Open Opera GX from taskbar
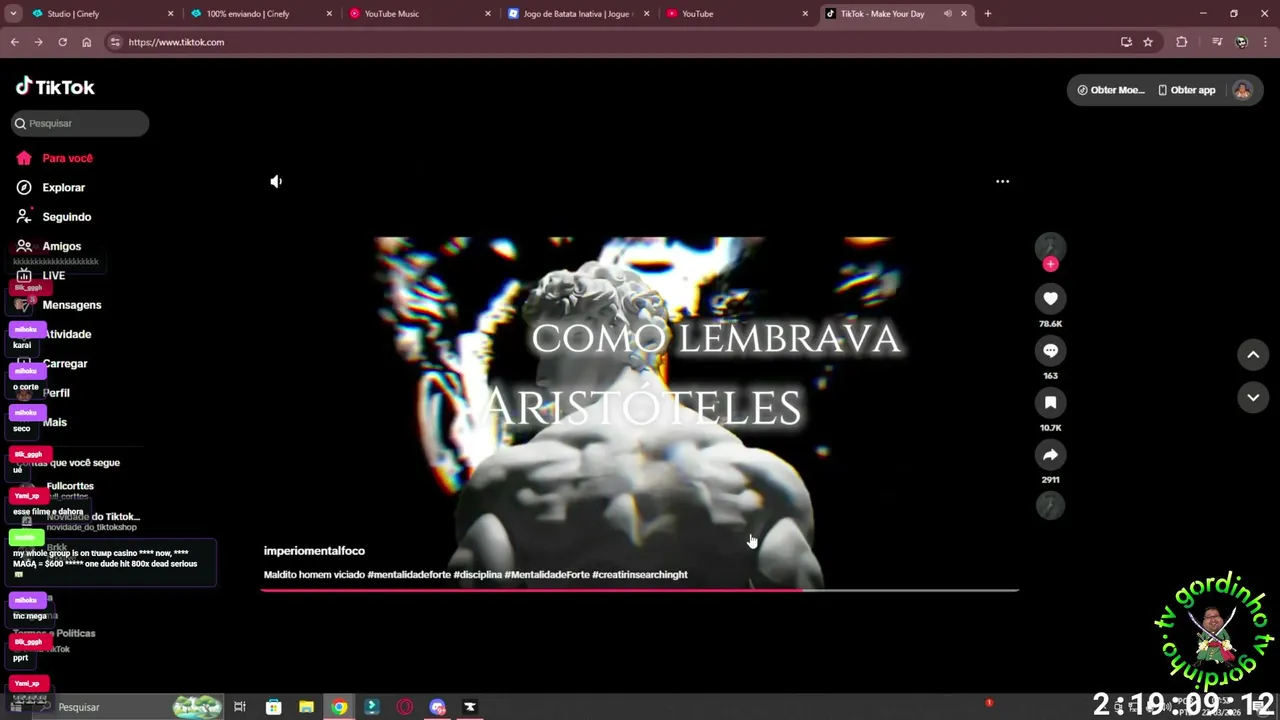 tap(405, 707)
